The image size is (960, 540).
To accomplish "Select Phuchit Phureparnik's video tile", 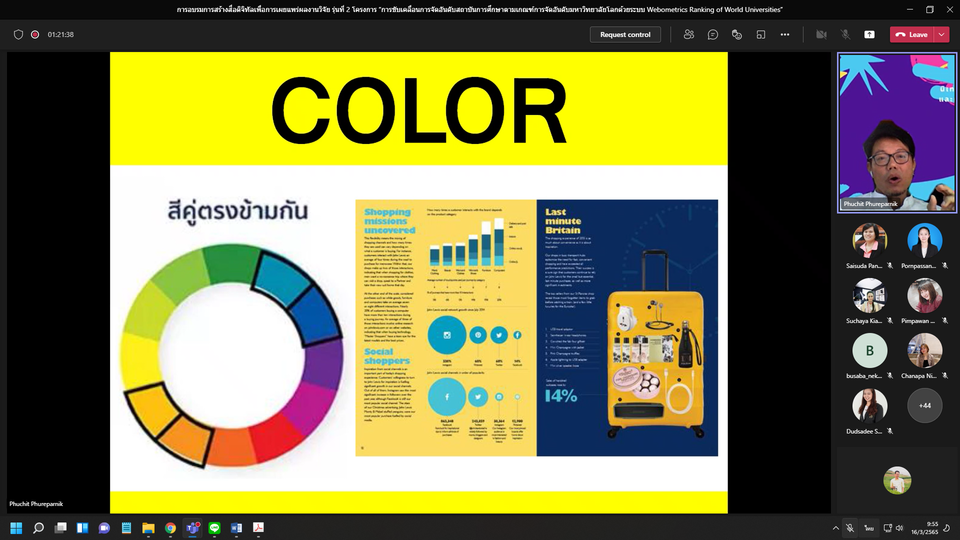I will [x=897, y=132].
